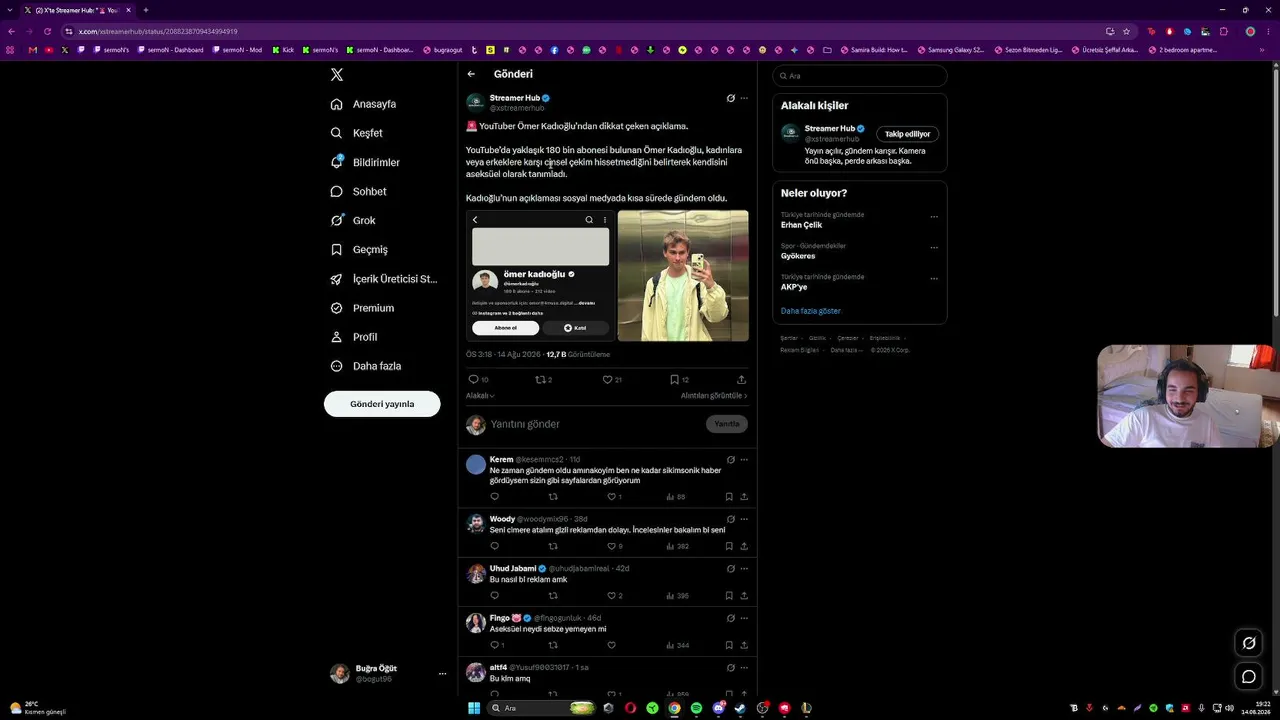Open more options for the AKP'ye trend
The height and width of the screenshot is (720, 1280).
point(934,278)
